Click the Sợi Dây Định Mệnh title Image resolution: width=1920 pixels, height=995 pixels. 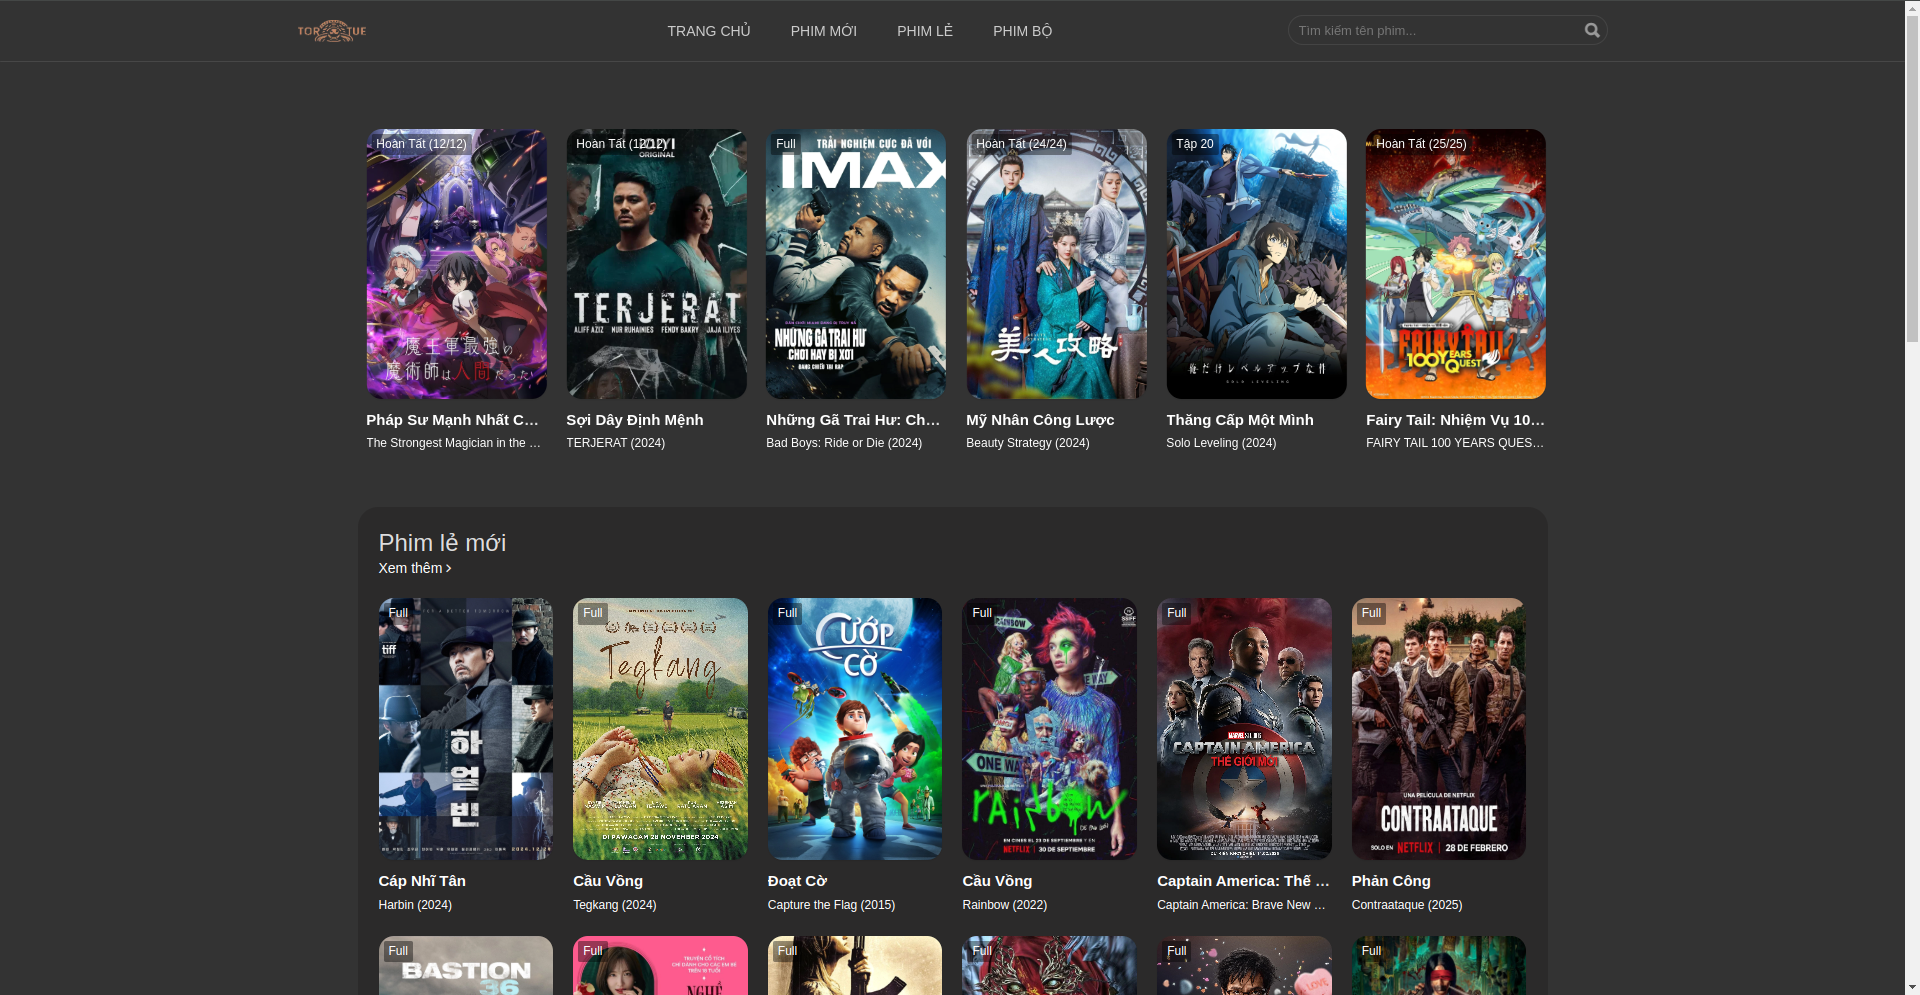[635, 420]
